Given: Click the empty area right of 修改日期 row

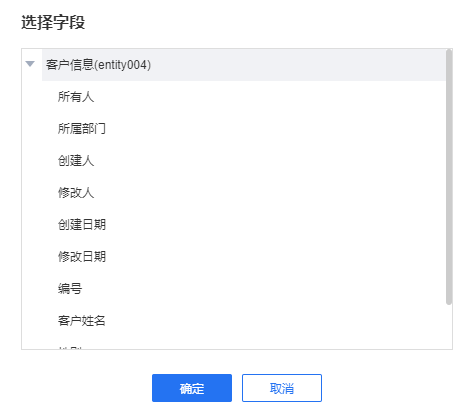Looking at the screenshot, I should (x=275, y=257).
